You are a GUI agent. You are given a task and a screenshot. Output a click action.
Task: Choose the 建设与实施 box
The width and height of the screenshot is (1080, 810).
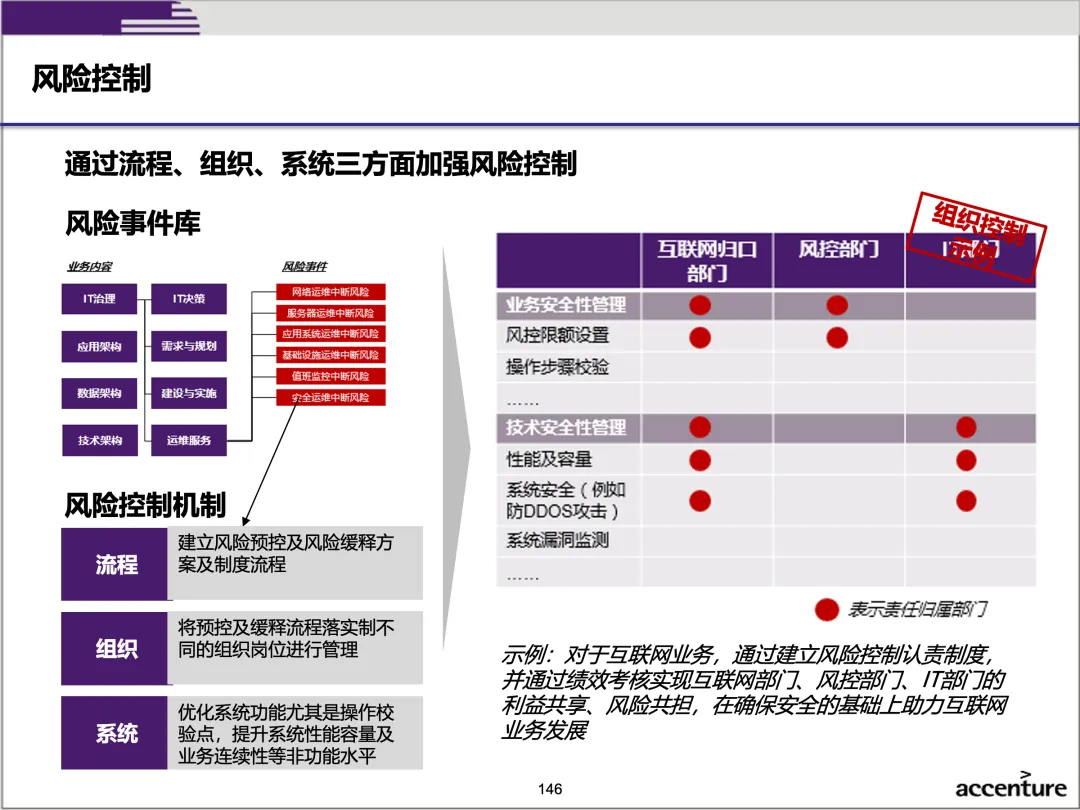tap(189, 393)
